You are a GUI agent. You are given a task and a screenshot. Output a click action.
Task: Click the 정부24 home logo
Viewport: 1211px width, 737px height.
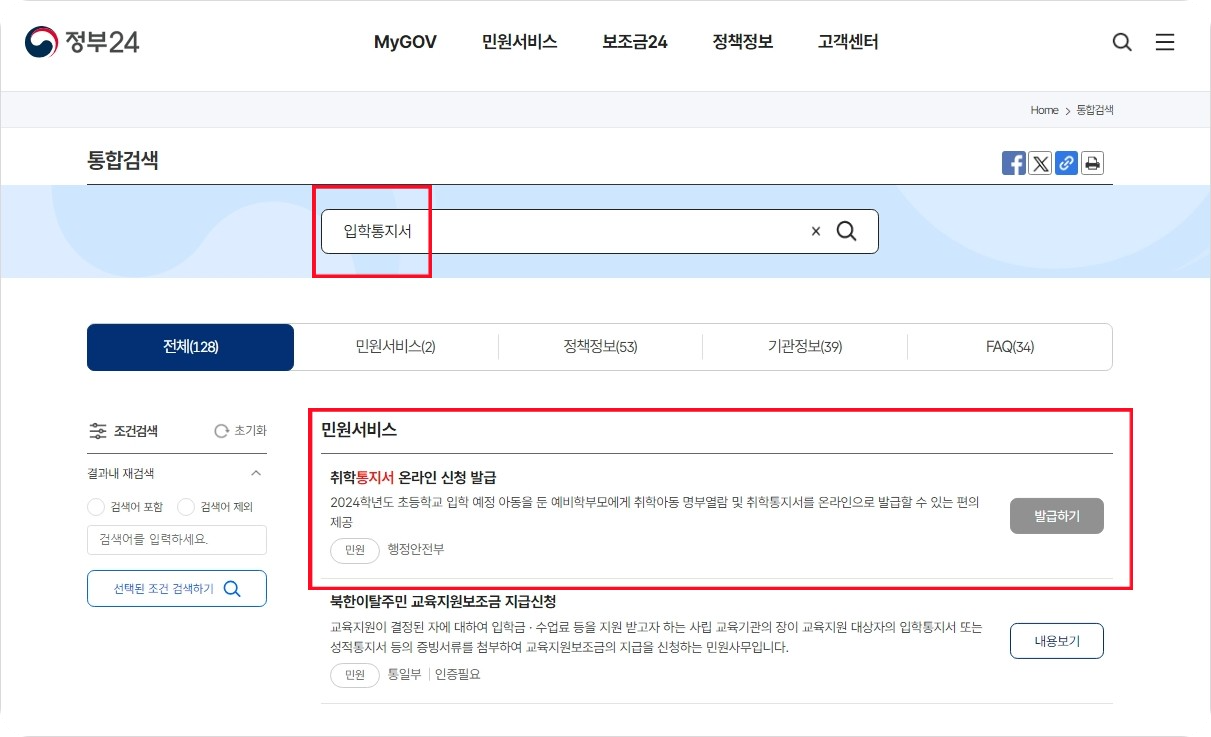83,42
